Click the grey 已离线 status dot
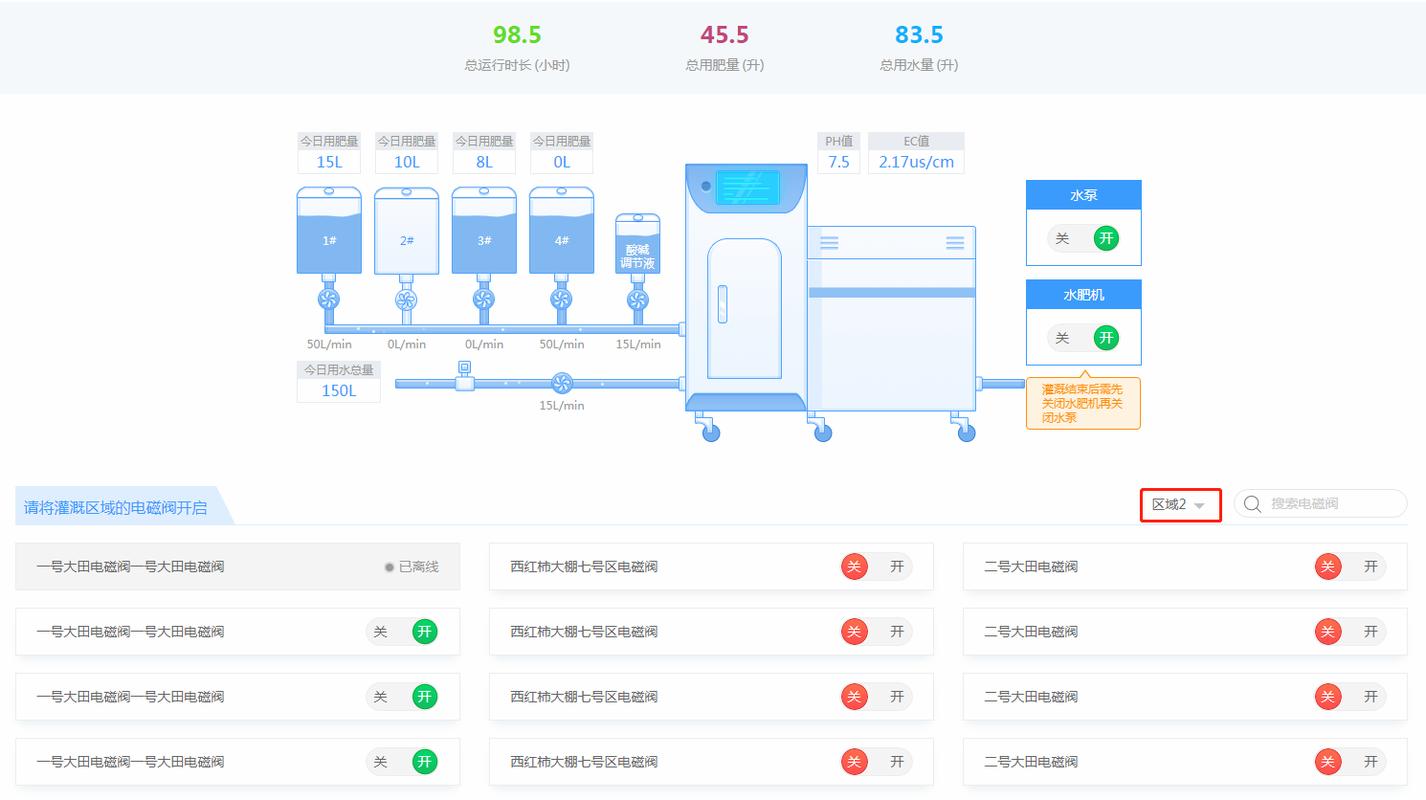Image resolution: width=1426 pixels, height=800 pixels. (x=389, y=567)
